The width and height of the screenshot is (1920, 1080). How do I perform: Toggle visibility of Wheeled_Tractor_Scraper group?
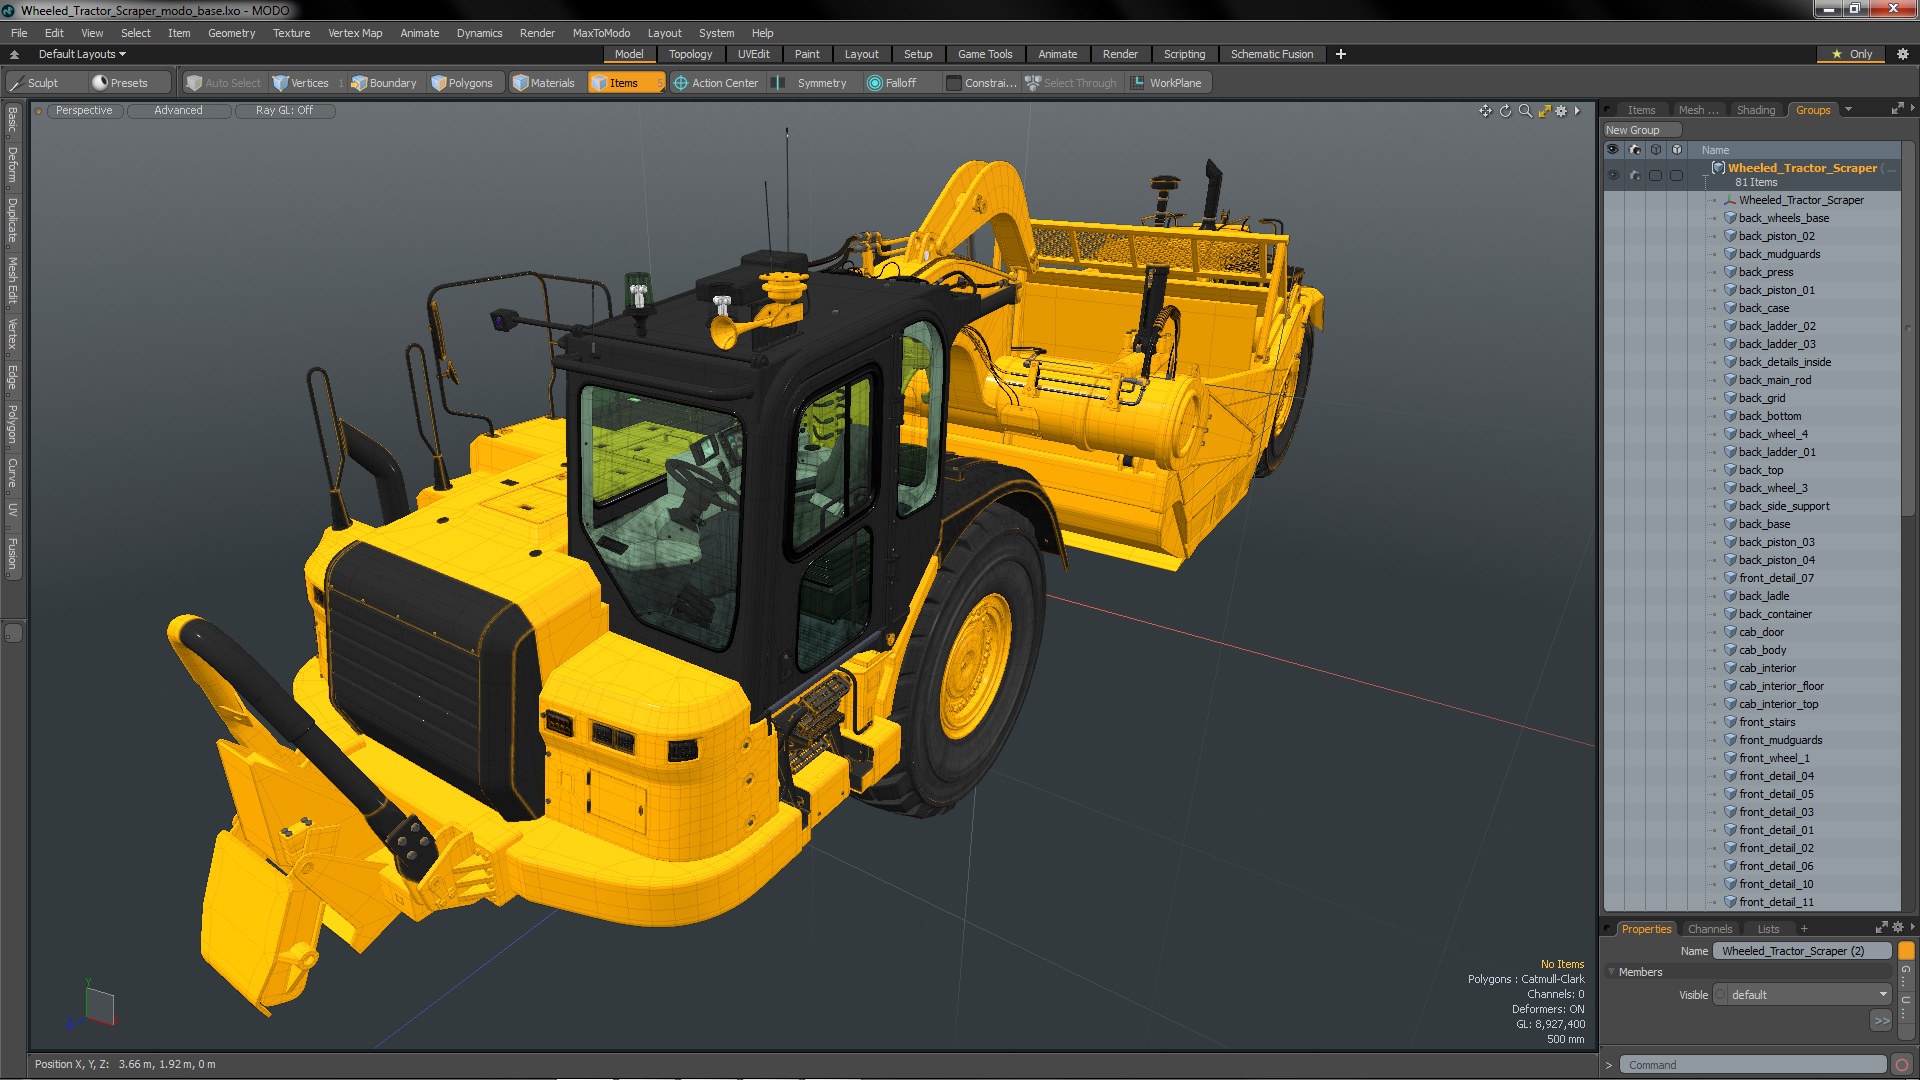[x=1612, y=175]
